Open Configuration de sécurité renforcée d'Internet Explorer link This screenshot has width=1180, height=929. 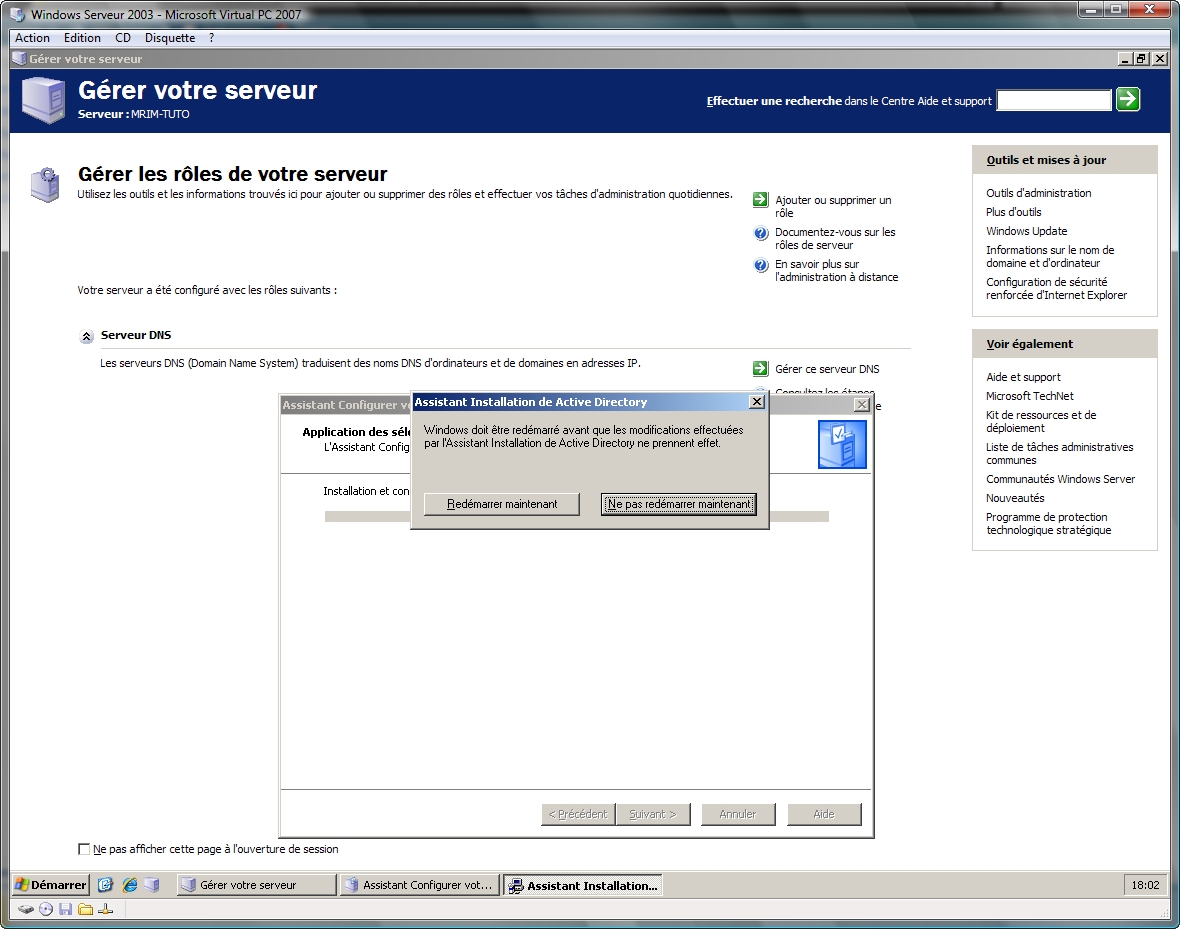[1057, 288]
